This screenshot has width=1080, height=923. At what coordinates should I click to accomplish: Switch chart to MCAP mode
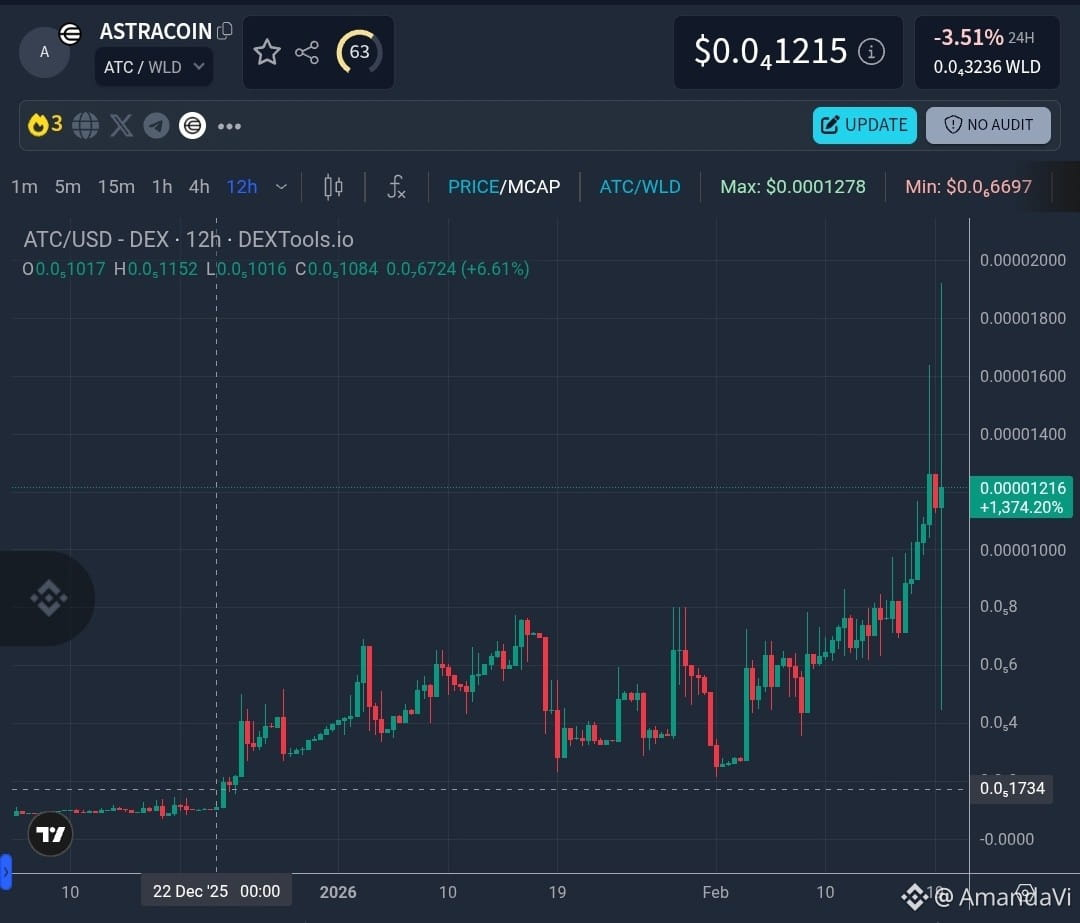point(534,187)
